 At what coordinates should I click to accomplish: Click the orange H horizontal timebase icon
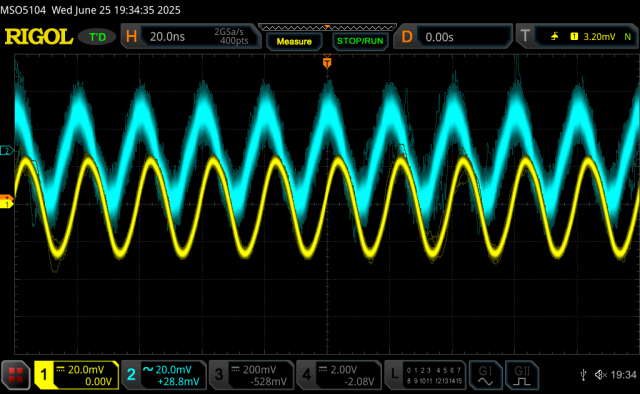[131, 37]
